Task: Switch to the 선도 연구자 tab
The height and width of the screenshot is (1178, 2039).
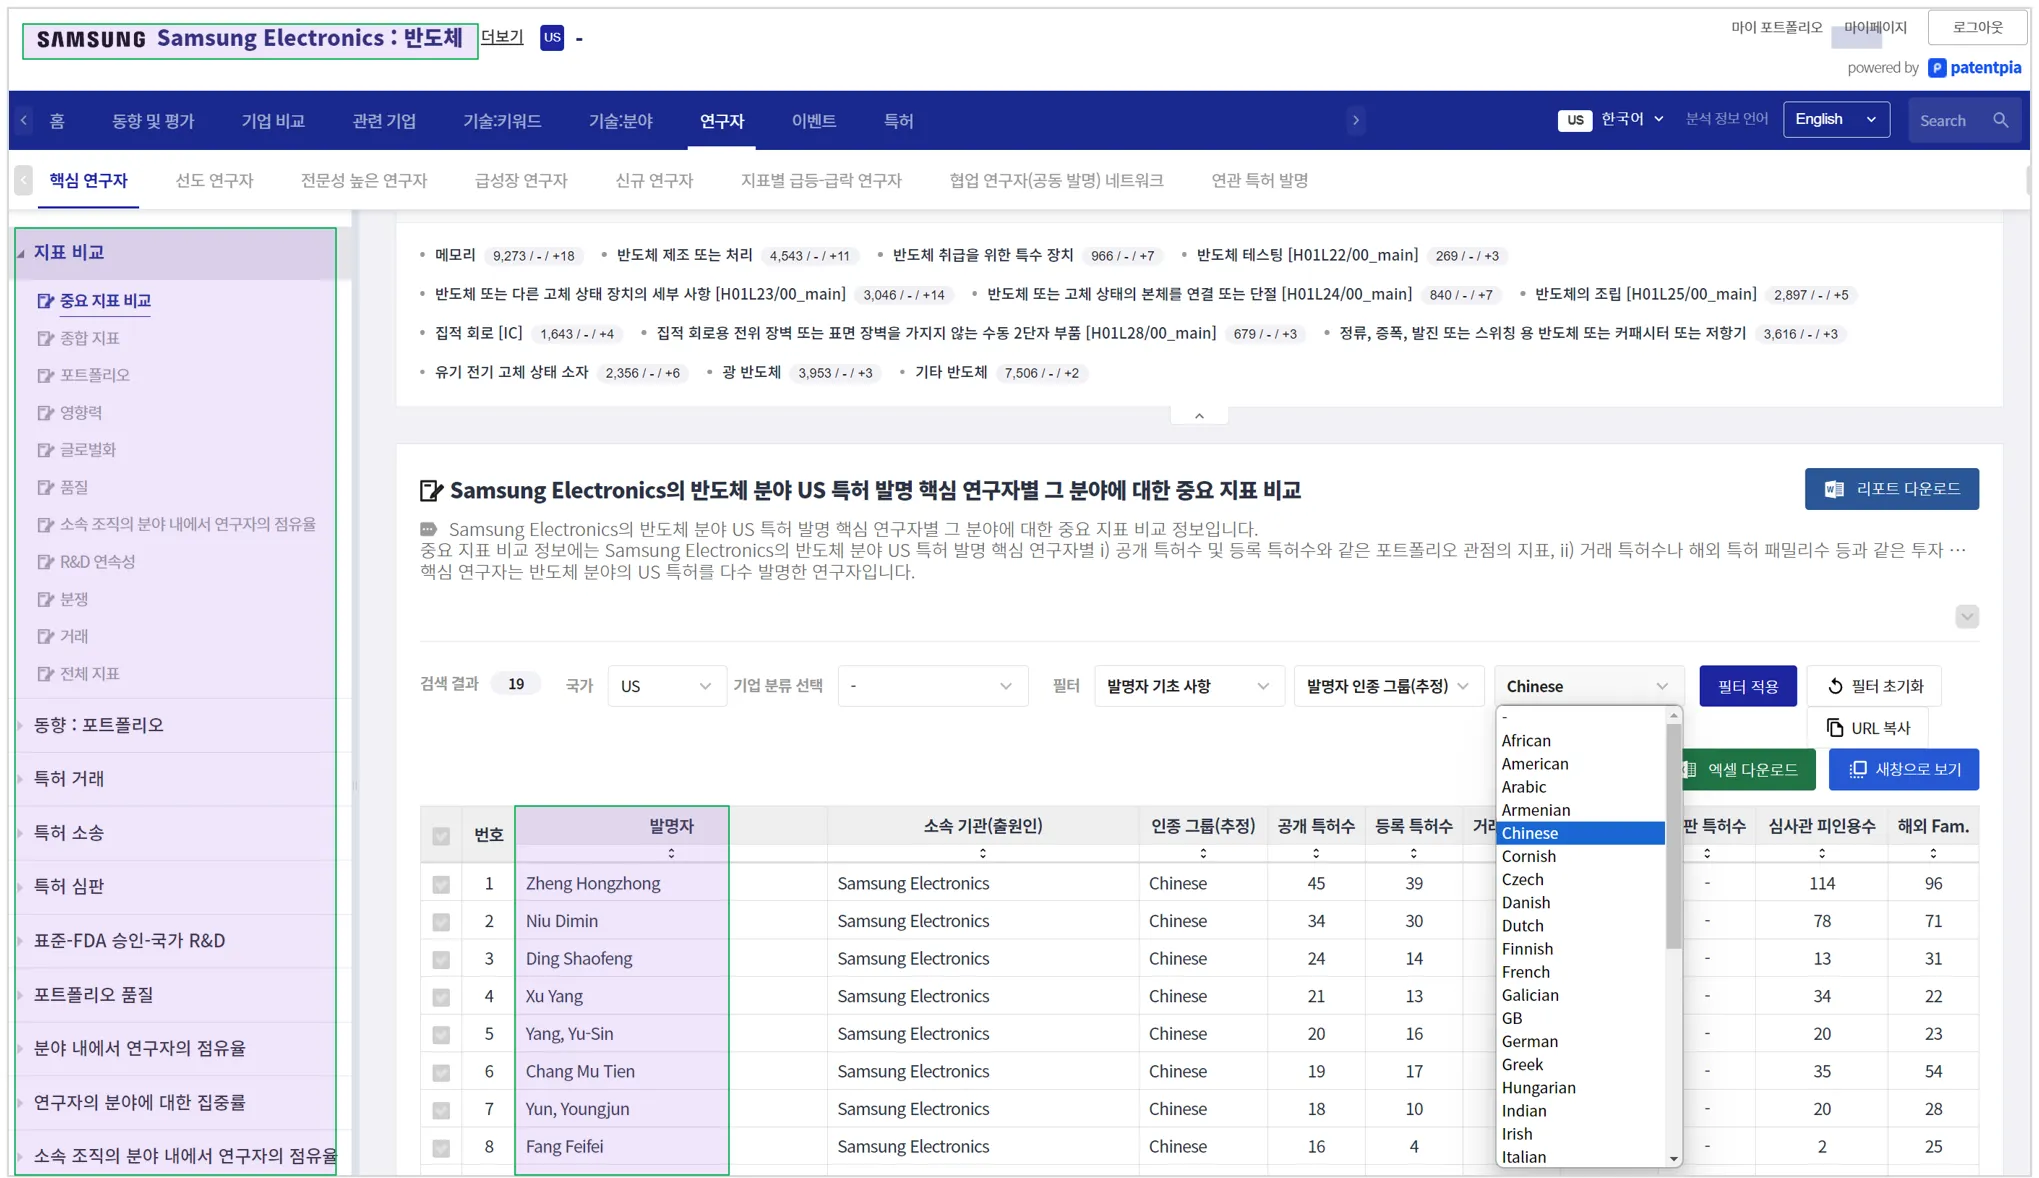Action: (214, 181)
